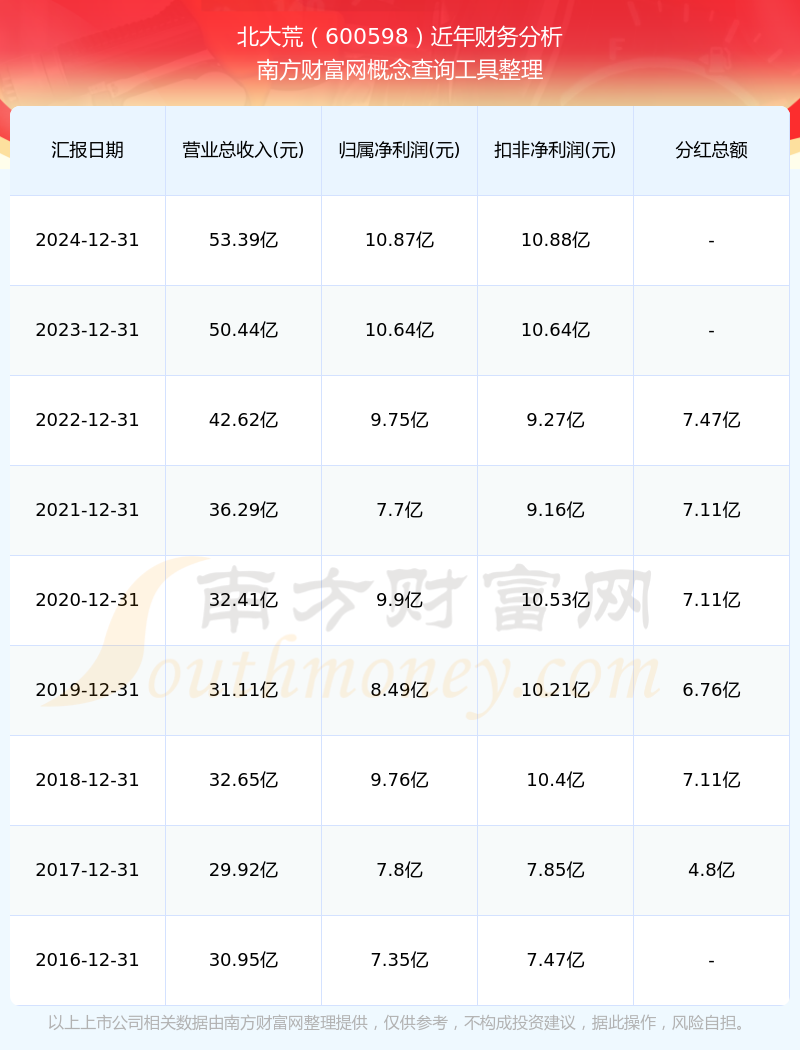The image size is (800, 1050).
Task: Select the 10.53亿 cell
Action: pos(556,600)
